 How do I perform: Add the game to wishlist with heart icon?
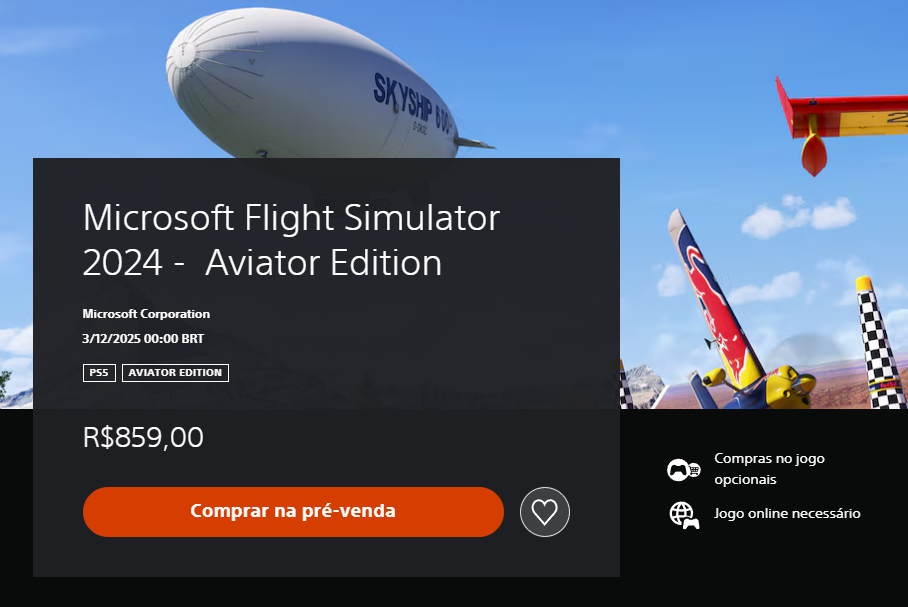(x=544, y=511)
